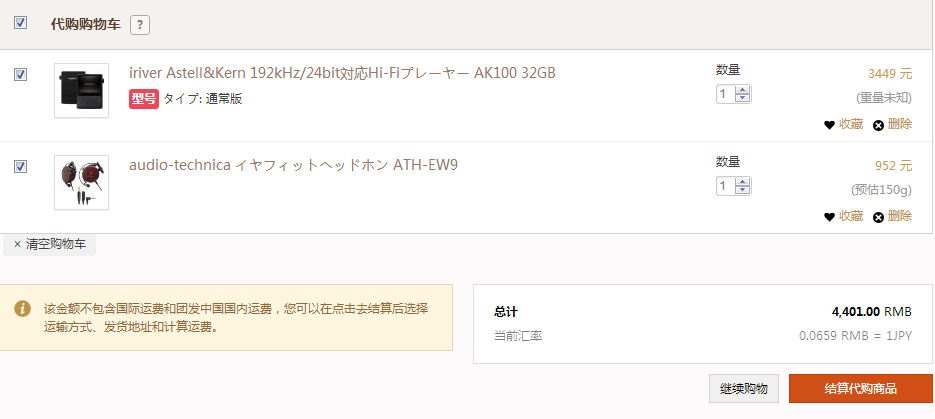Toggle the select-all cart checkbox

pos(20,23)
